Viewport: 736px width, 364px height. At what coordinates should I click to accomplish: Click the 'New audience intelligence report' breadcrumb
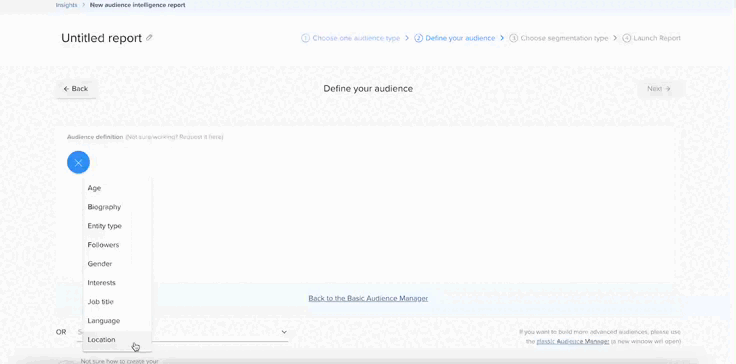(138, 5)
